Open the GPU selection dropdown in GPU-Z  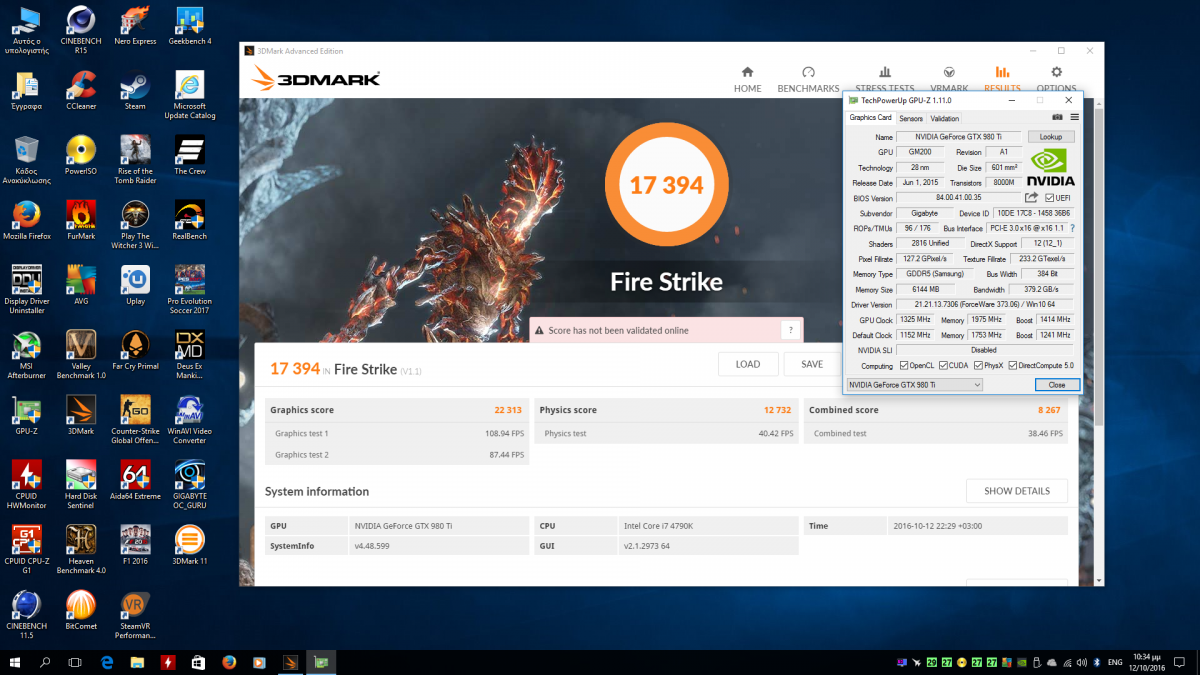tap(914, 384)
